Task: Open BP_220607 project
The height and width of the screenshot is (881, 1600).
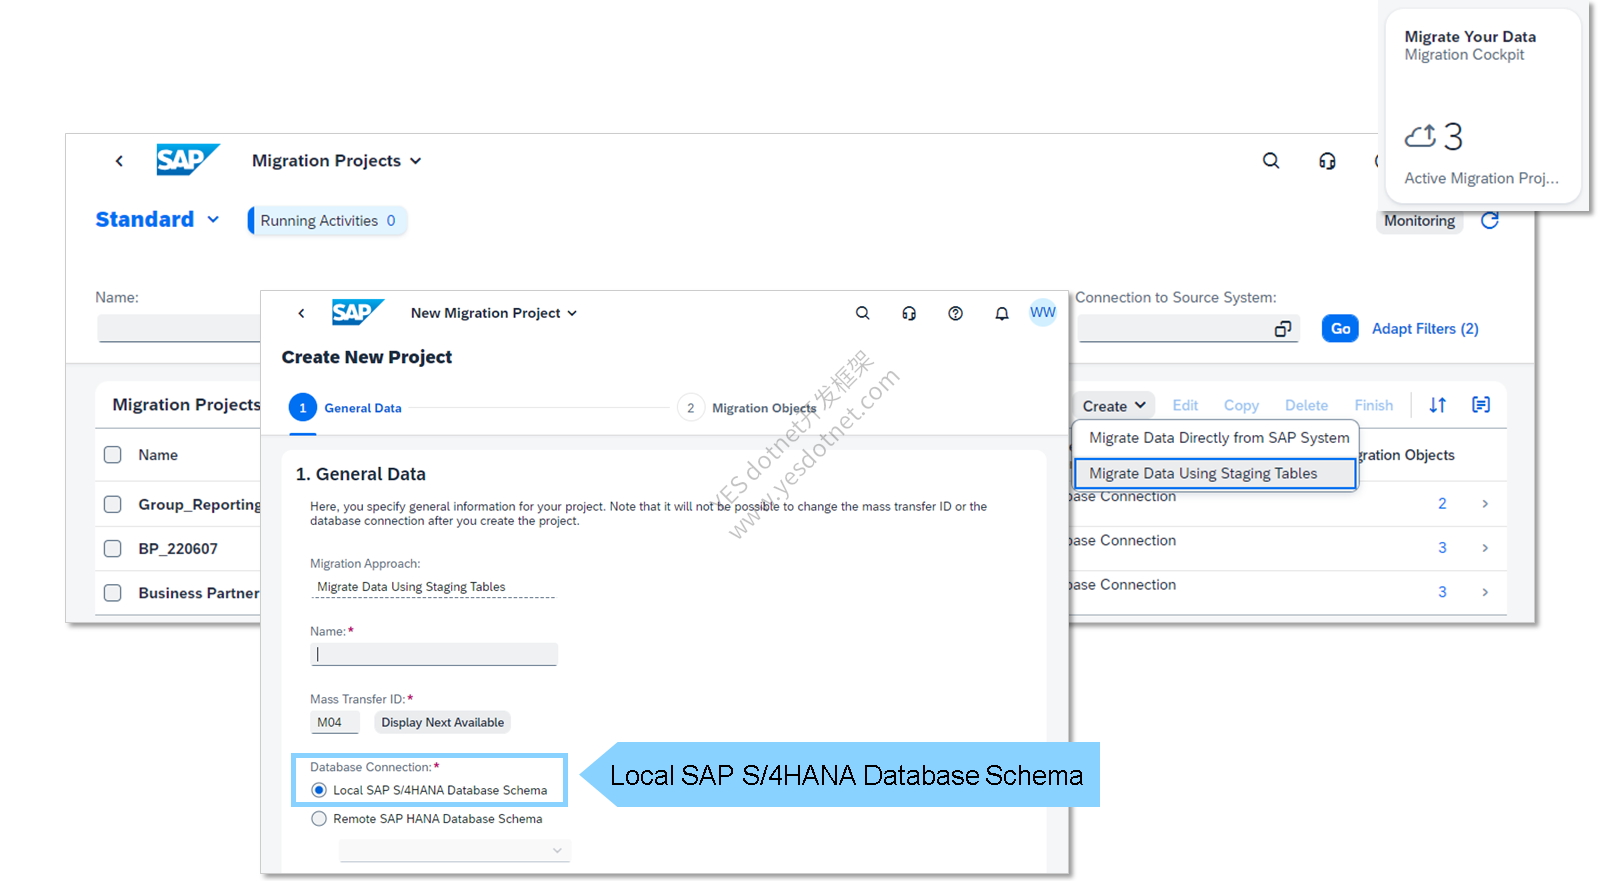Action: 178,549
